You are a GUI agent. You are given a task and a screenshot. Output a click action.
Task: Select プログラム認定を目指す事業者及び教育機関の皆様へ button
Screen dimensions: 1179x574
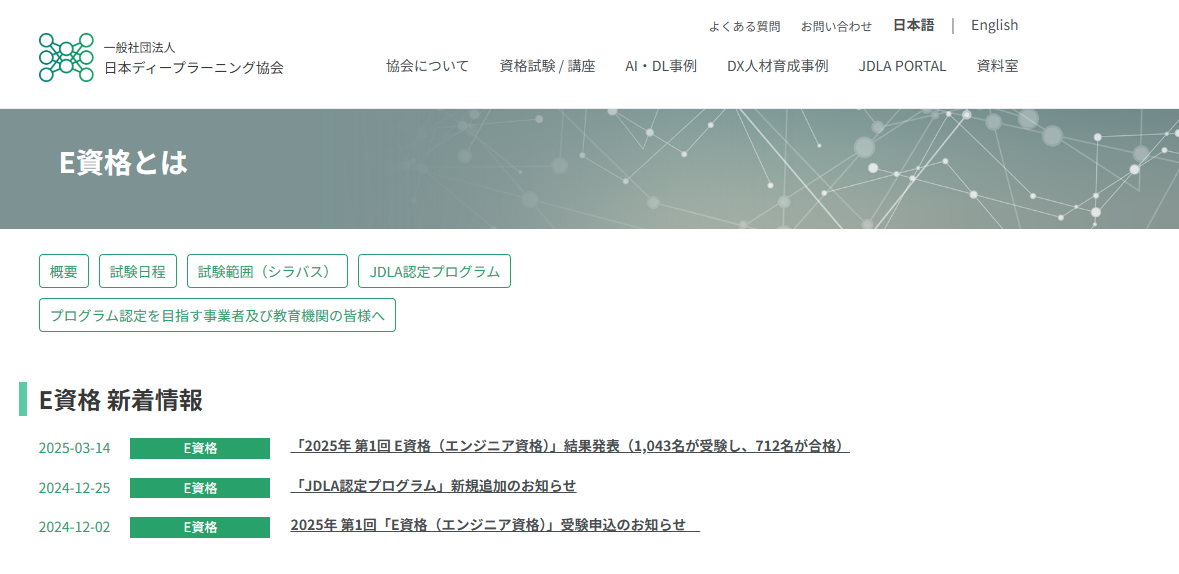(217, 315)
